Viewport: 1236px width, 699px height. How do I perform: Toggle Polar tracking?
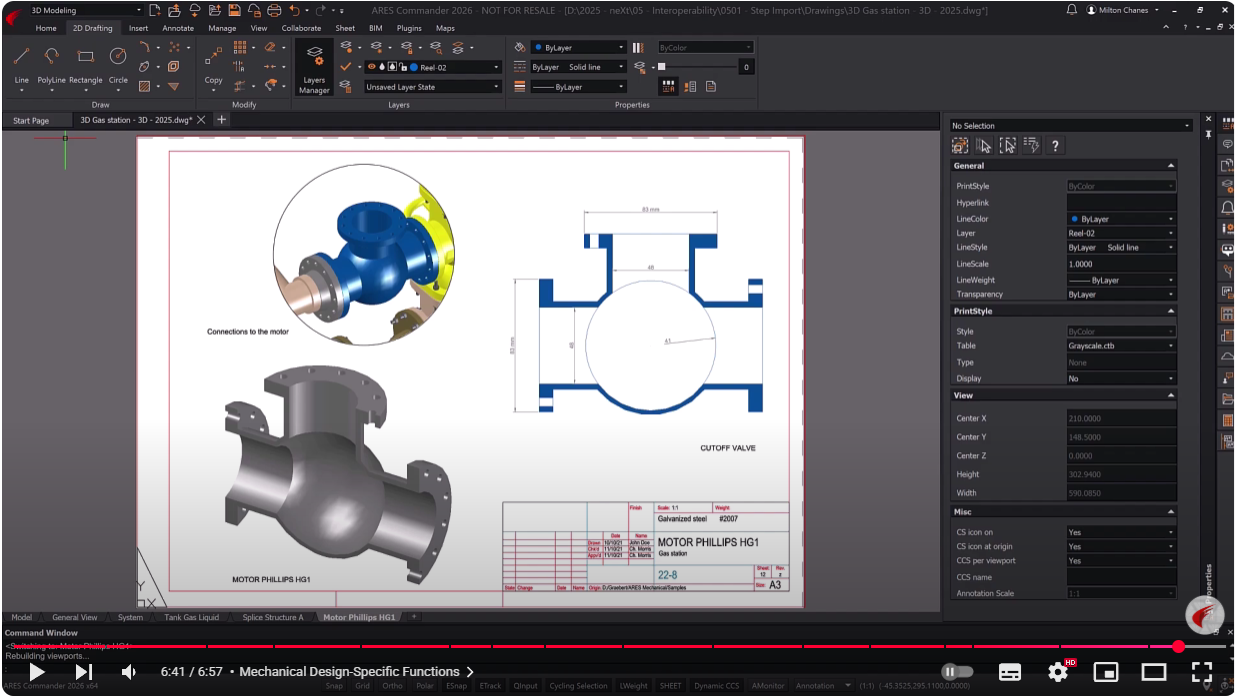(x=425, y=686)
